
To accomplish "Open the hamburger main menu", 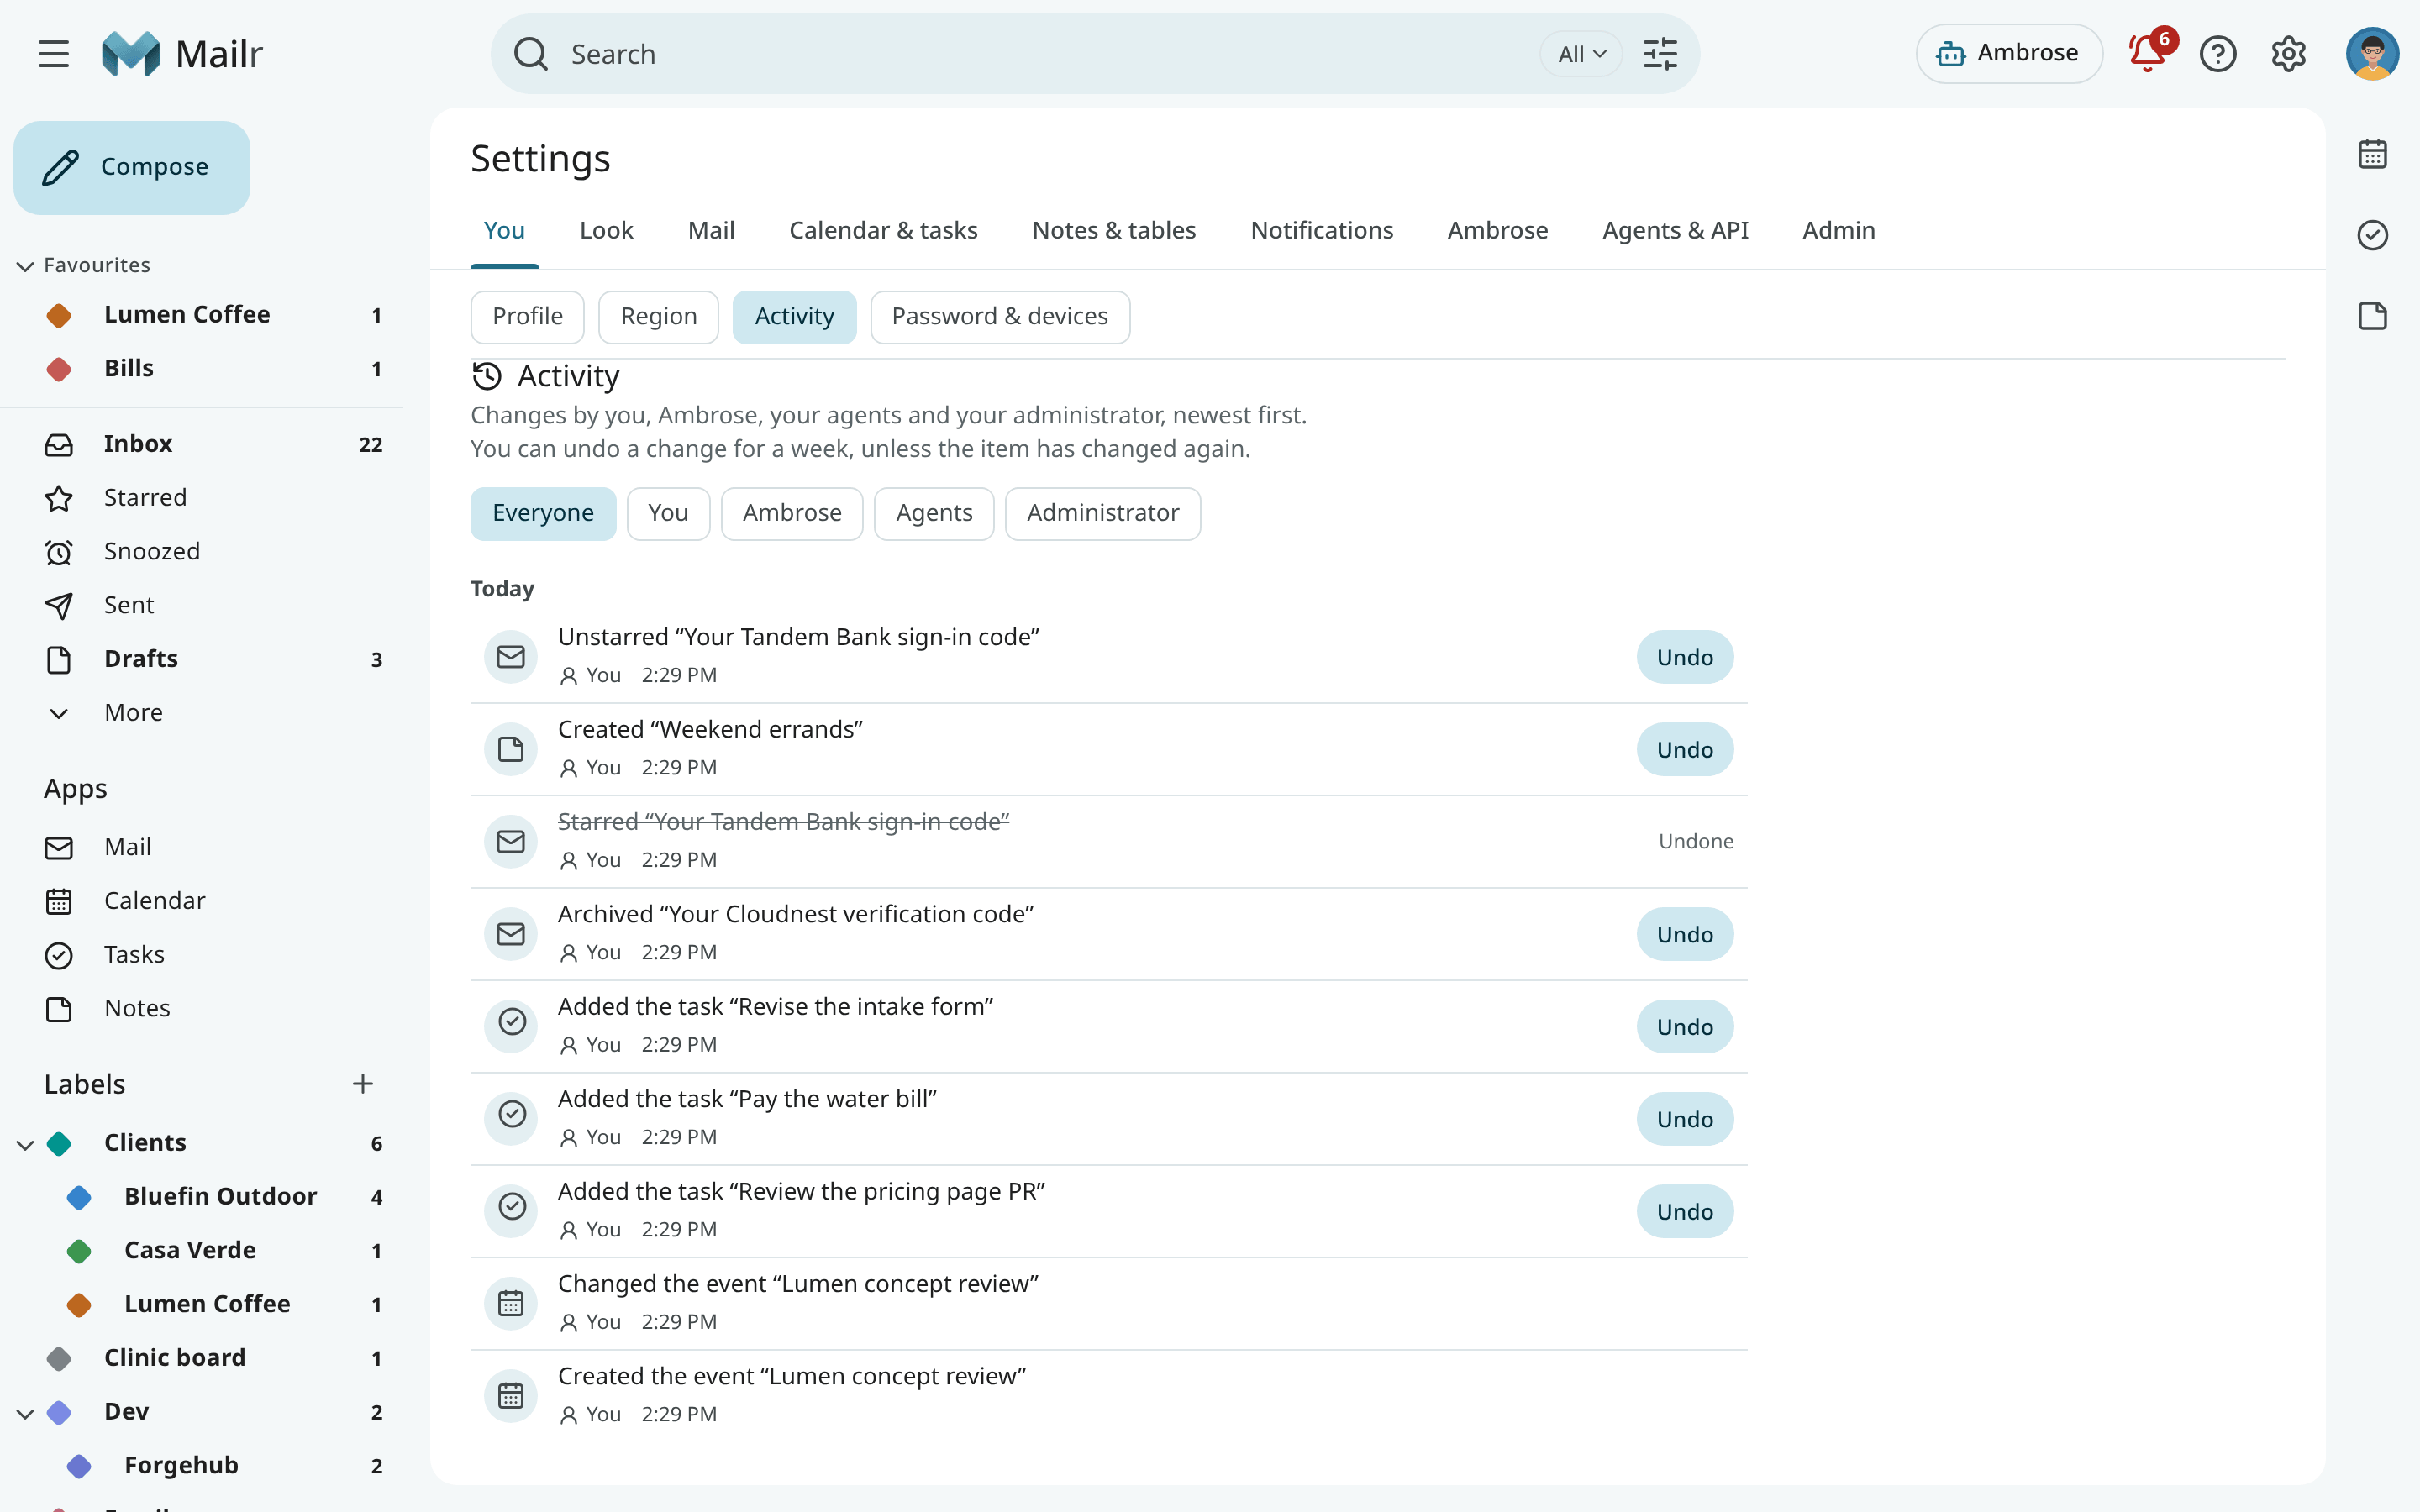I will [54, 54].
